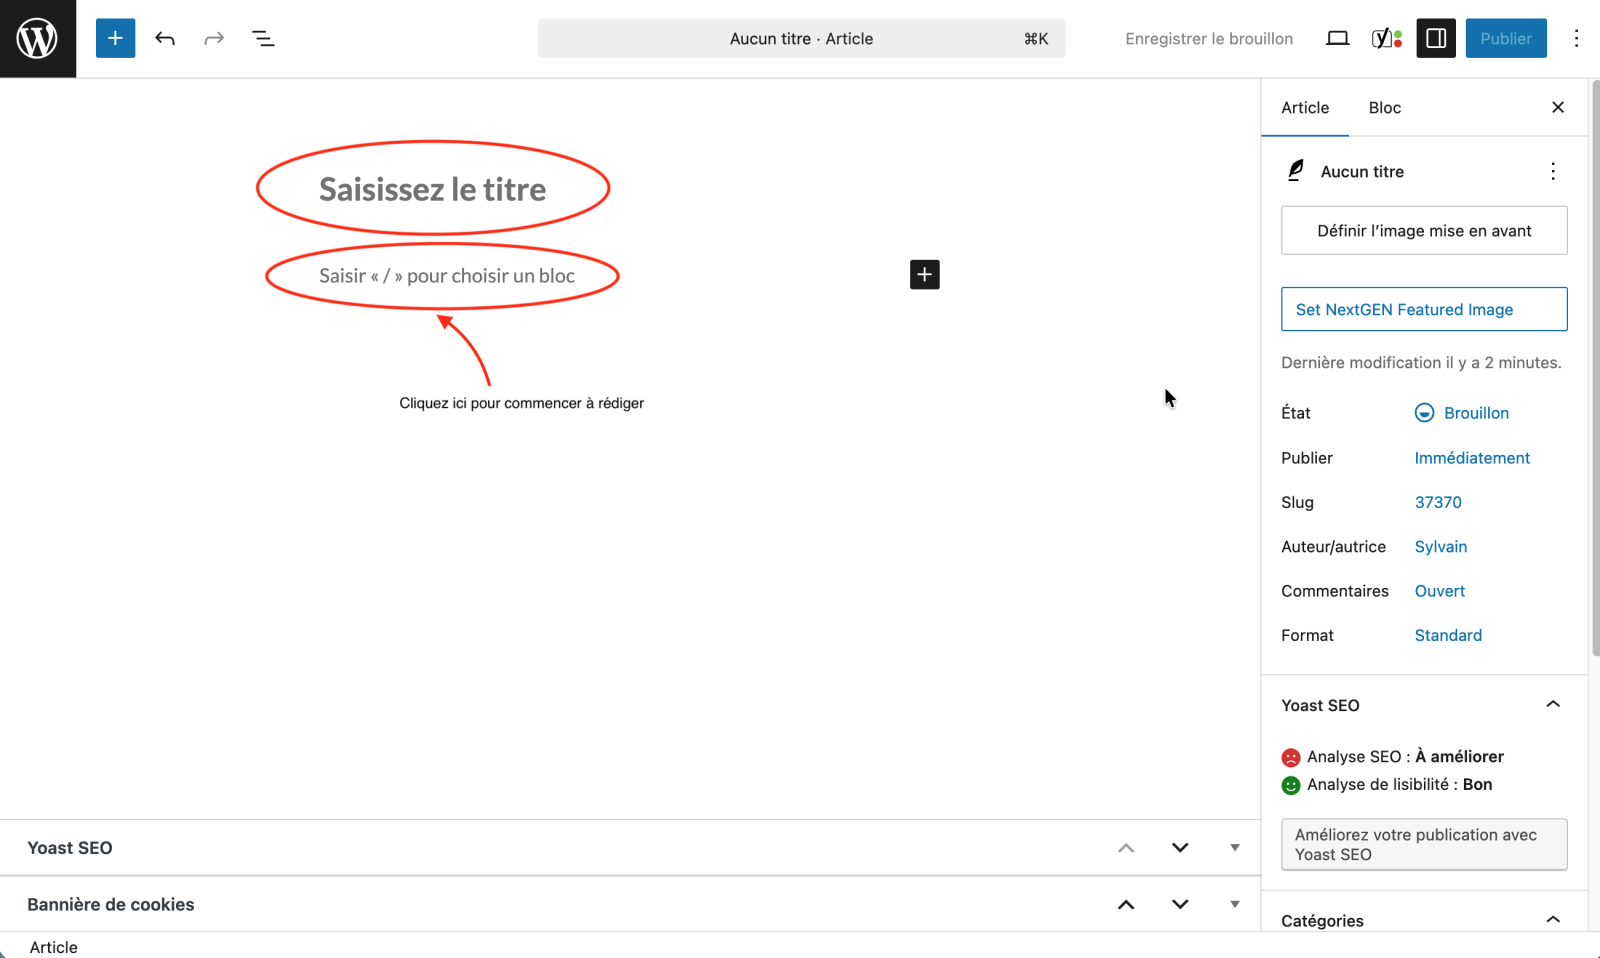Add a block with the black plus
The image size is (1600, 958).
point(924,275)
